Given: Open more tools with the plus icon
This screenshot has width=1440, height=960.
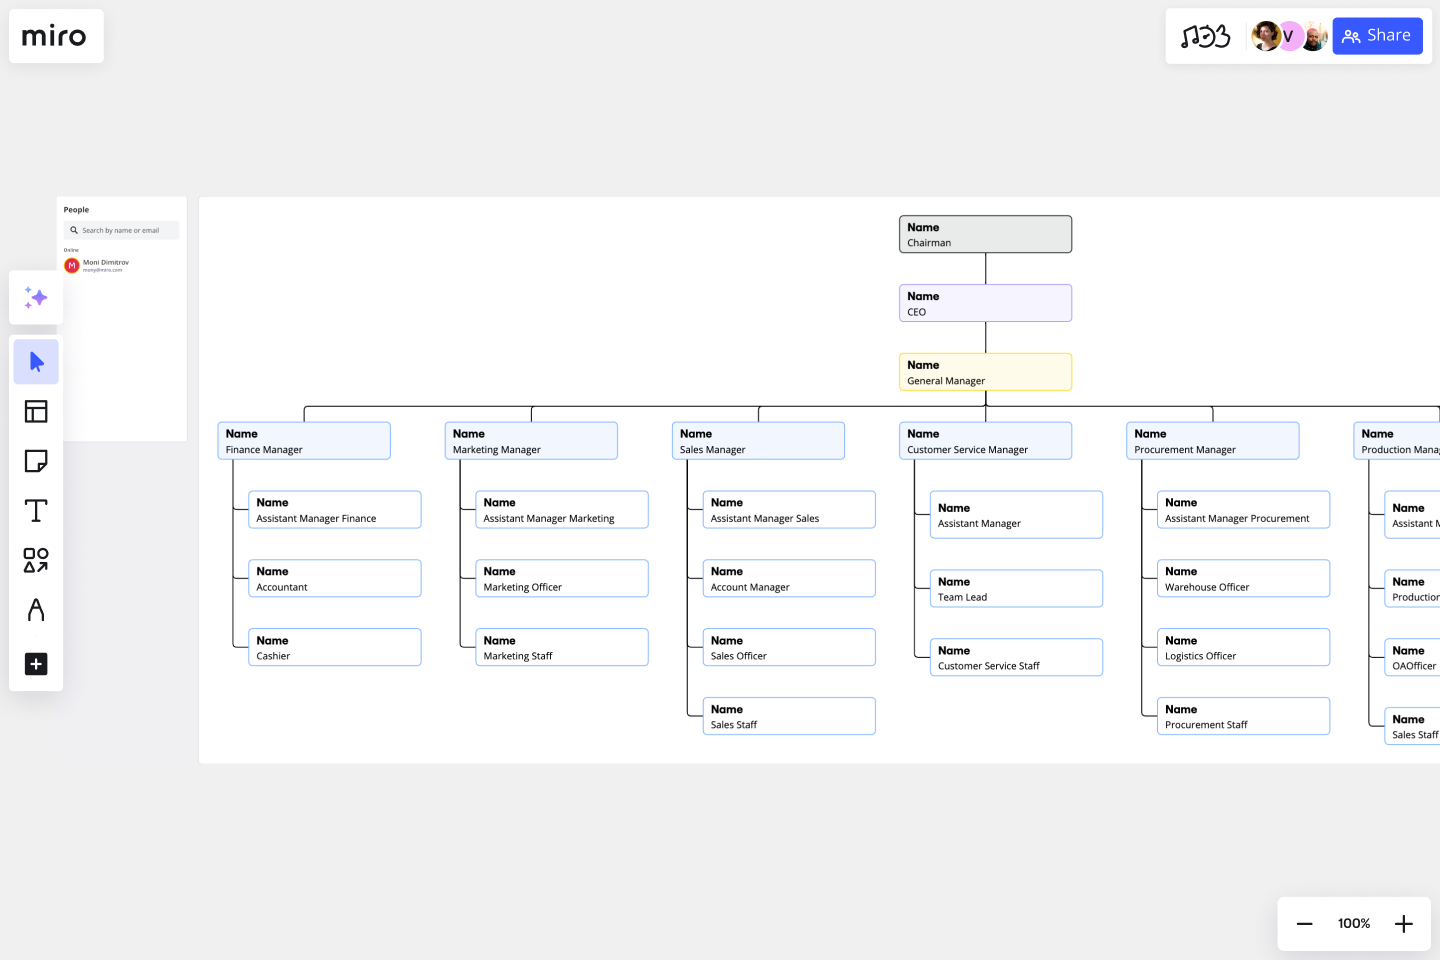Looking at the screenshot, I should 35,664.
